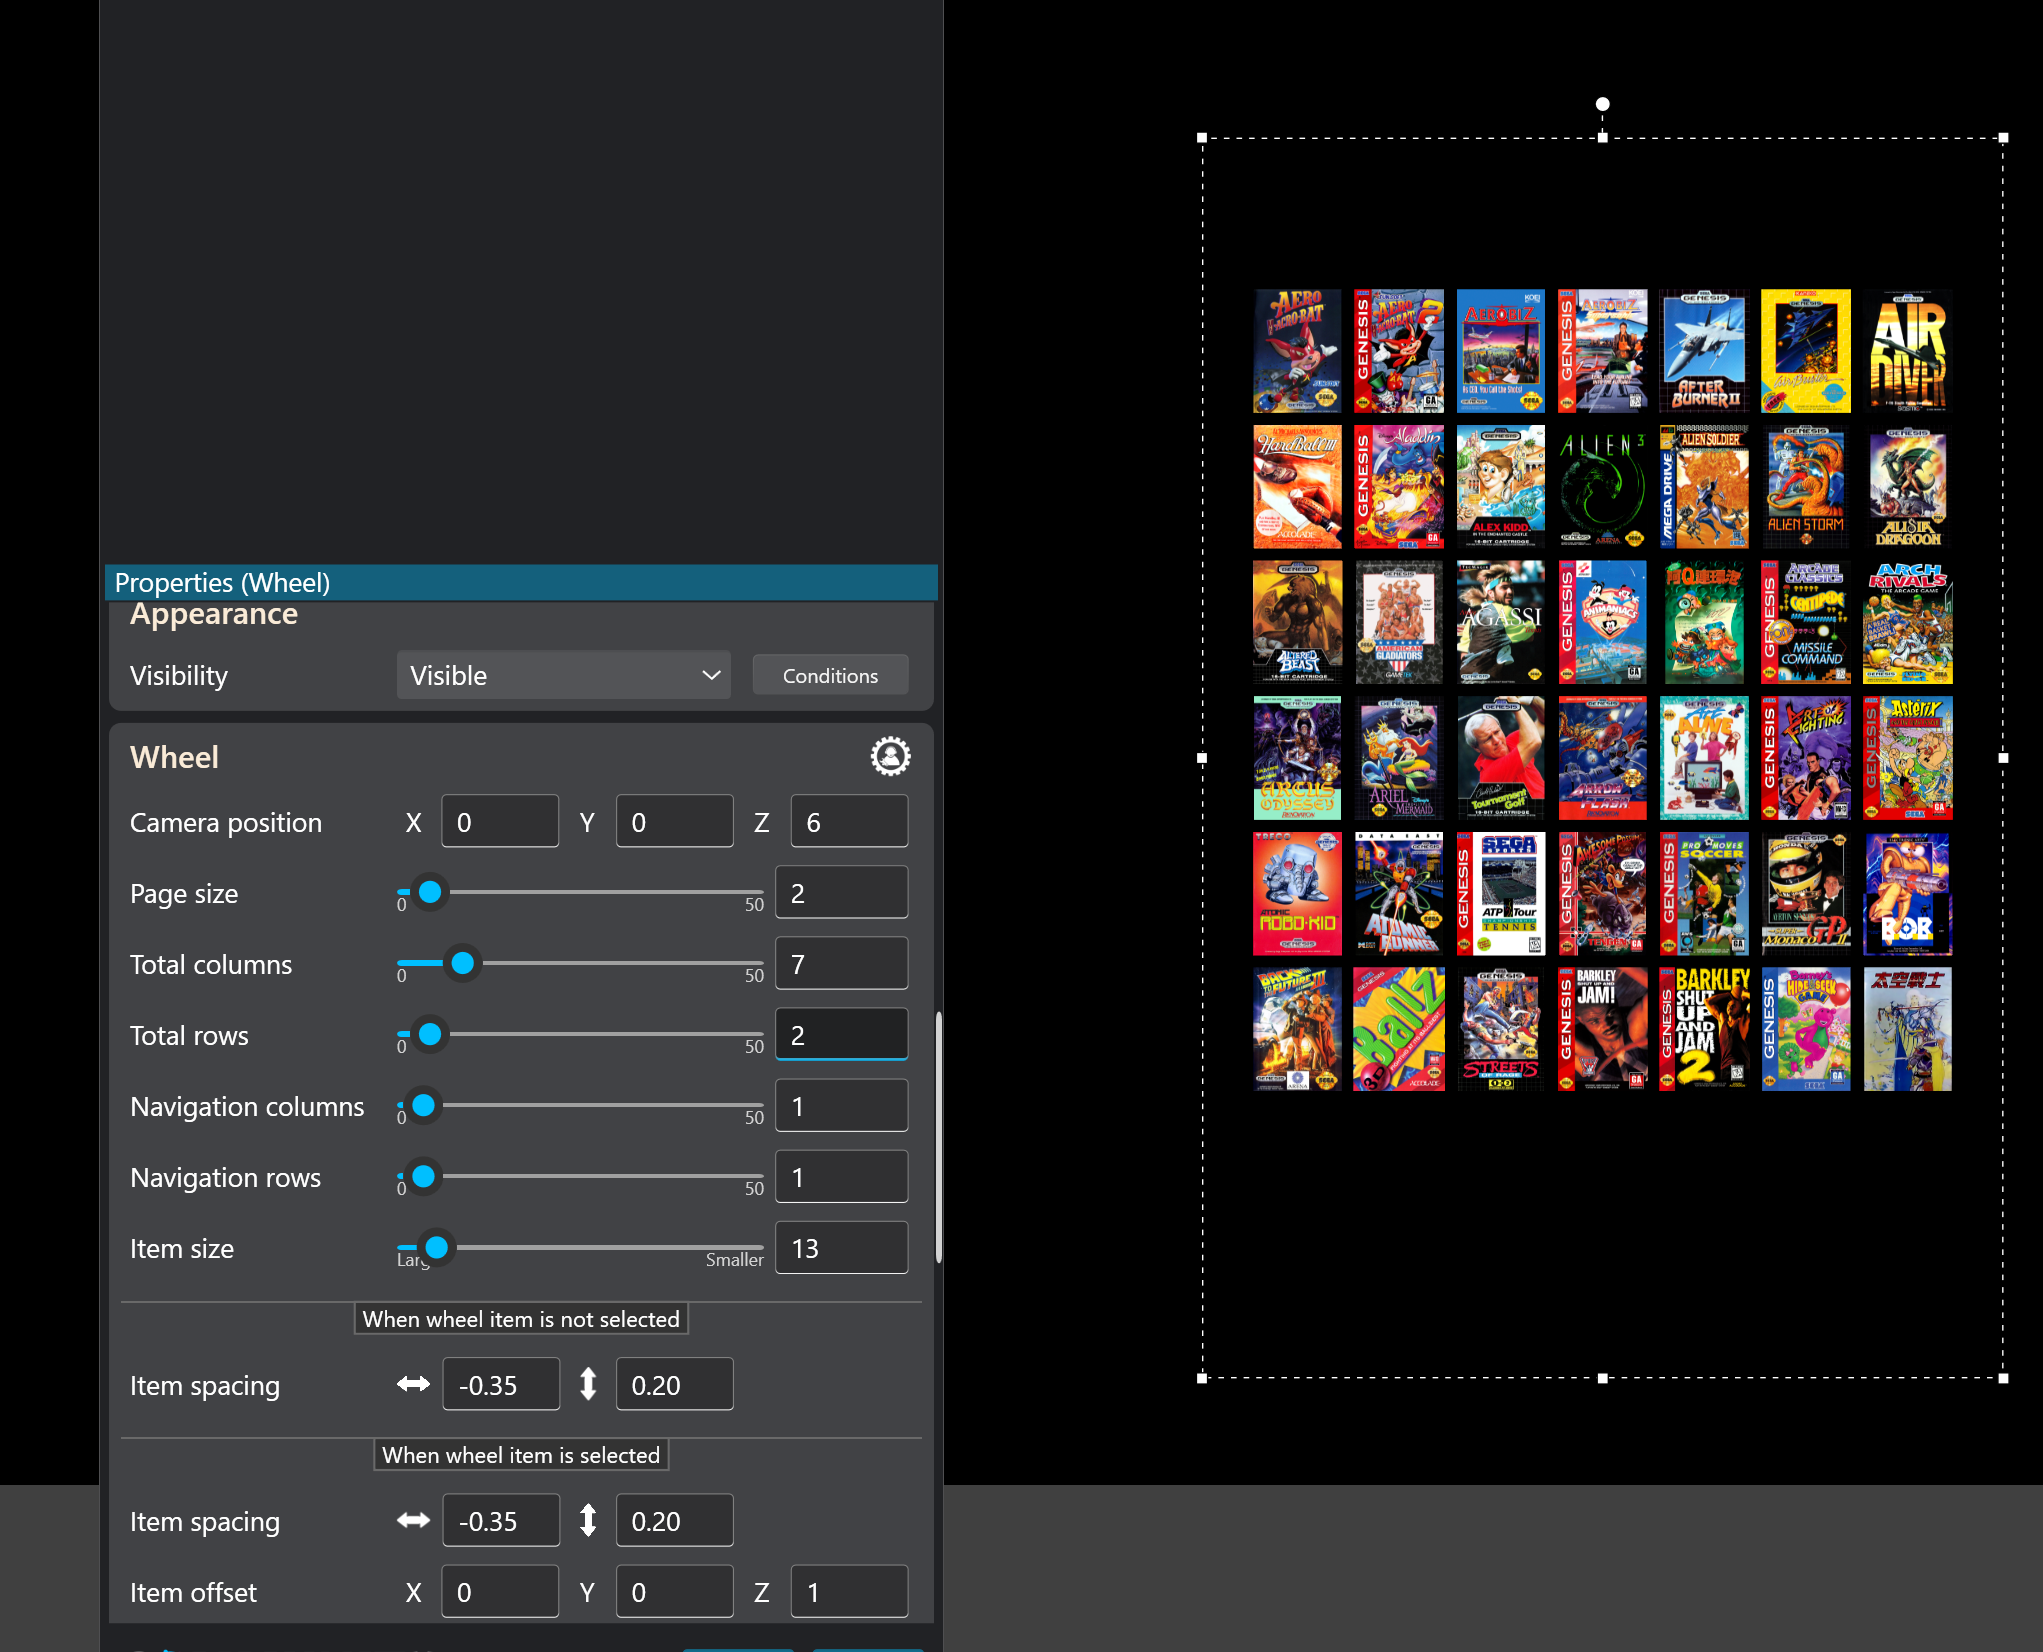Image resolution: width=2043 pixels, height=1652 pixels.
Task: Click the Total columns slider handle
Action: pyautogui.click(x=462, y=963)
